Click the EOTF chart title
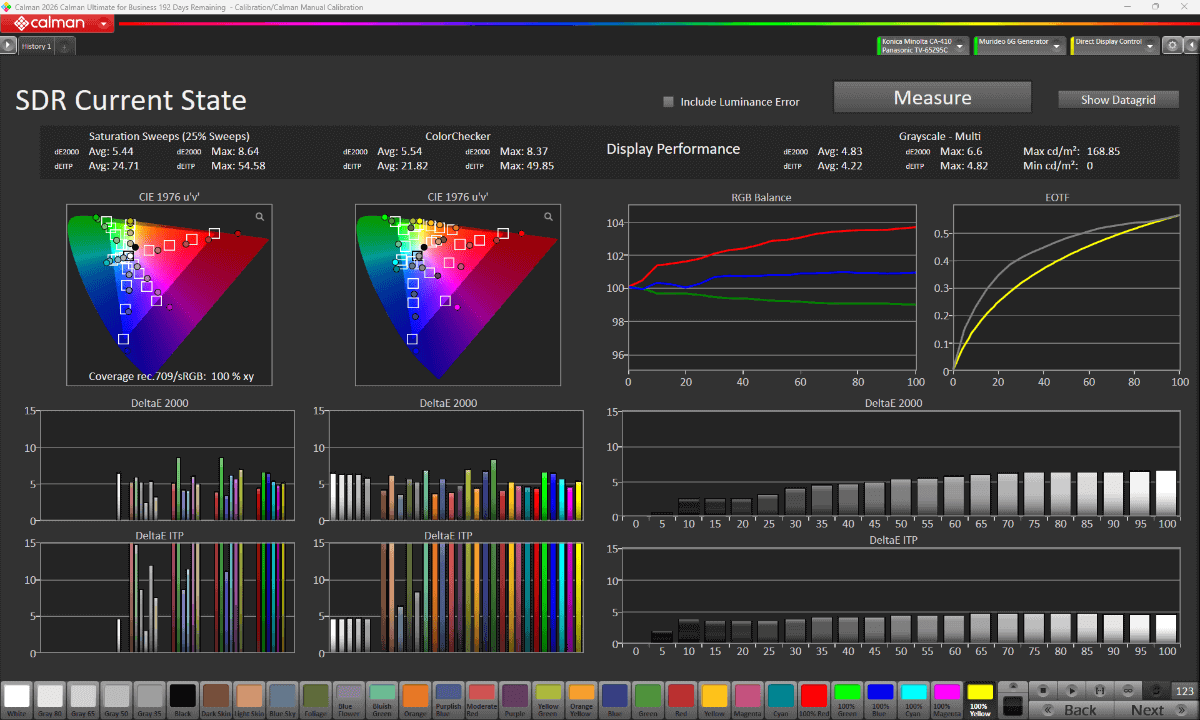 1058,197
